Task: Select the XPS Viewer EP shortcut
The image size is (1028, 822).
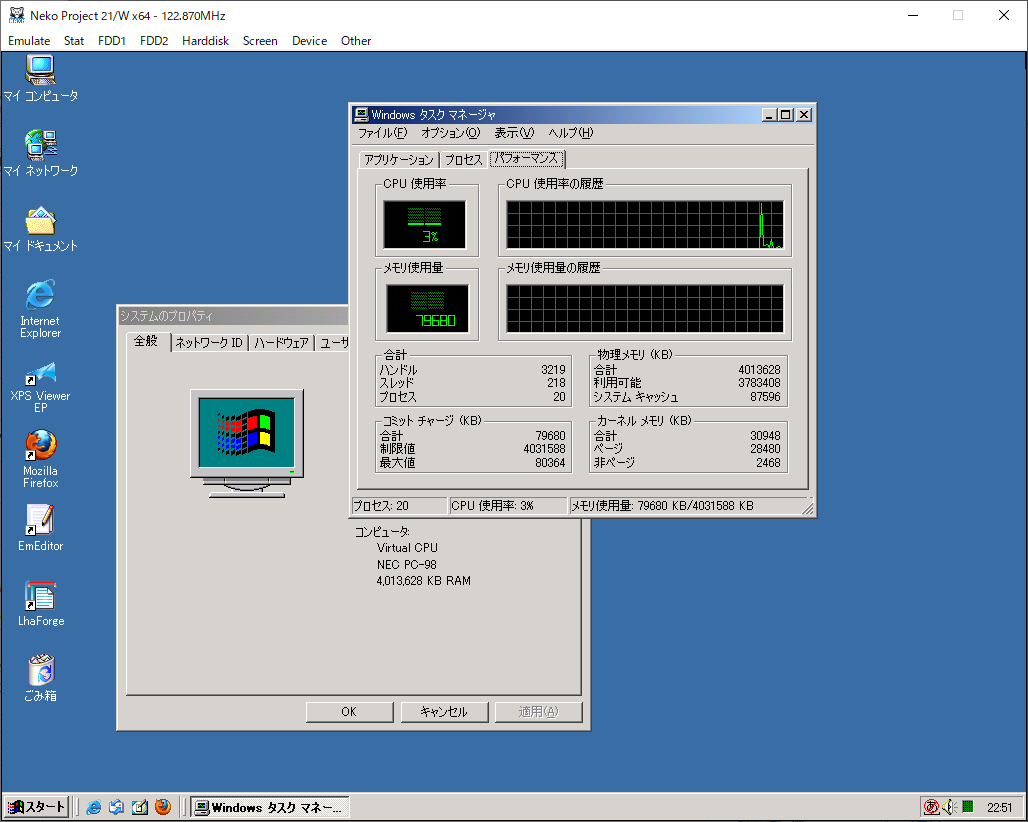Action: [41, 386]
